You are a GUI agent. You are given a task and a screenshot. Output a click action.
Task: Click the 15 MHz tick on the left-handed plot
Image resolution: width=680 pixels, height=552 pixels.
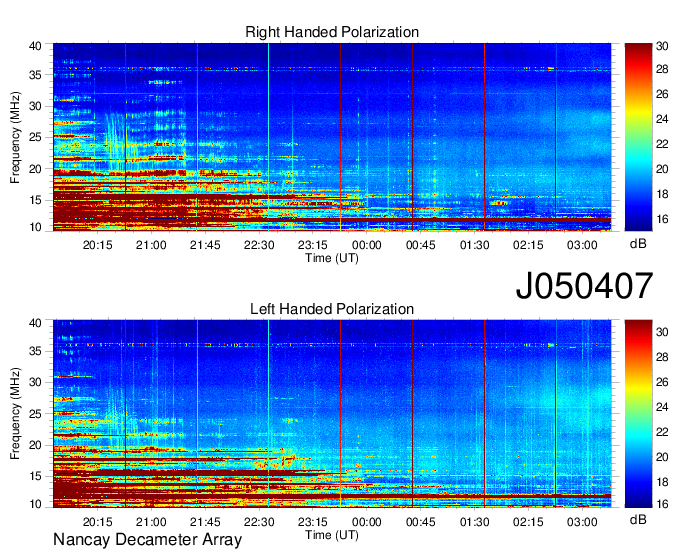pyautogui.click(x=35, y=477)
